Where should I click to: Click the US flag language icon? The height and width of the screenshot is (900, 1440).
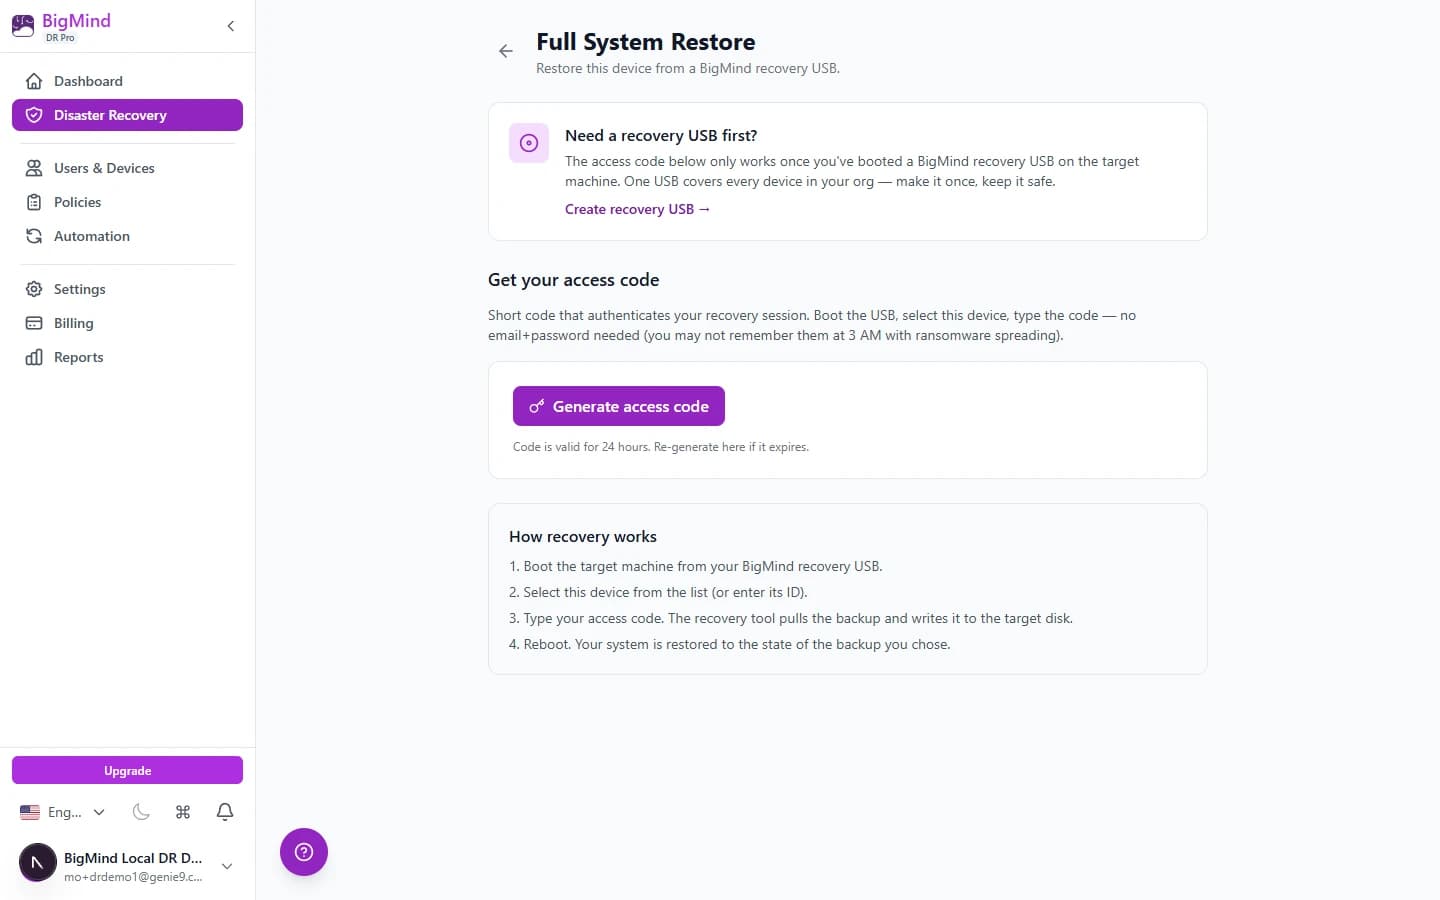coord(30,812)
